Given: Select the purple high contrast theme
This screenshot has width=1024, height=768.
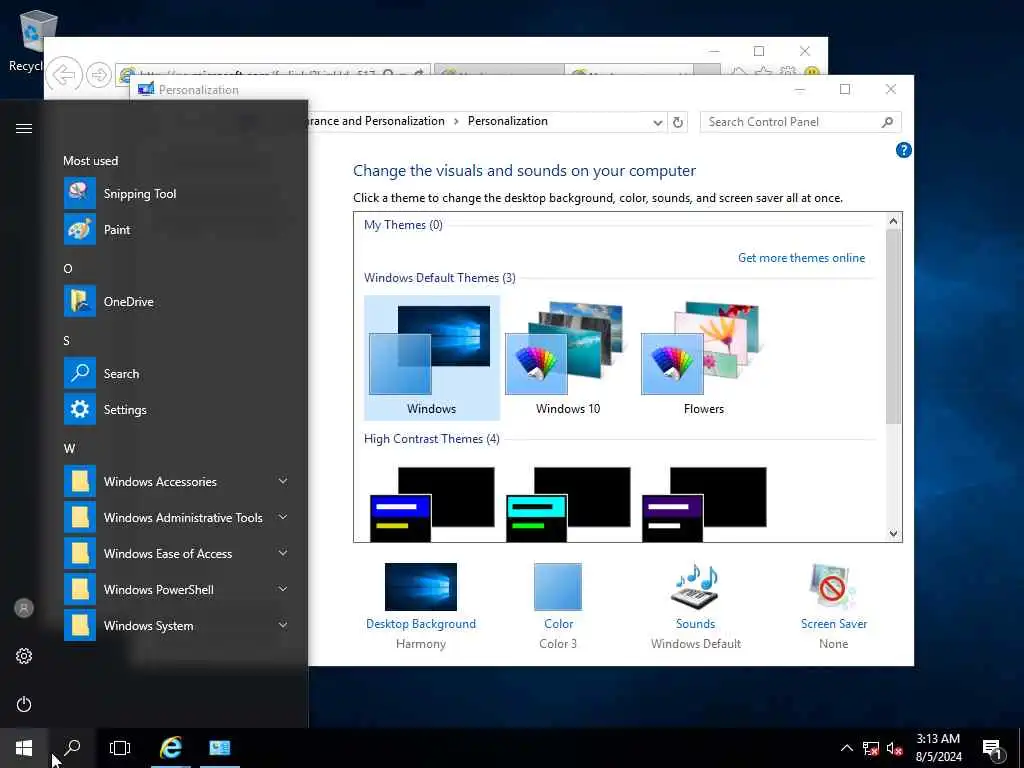Looking at the screenshot, I should coord(703,504).
